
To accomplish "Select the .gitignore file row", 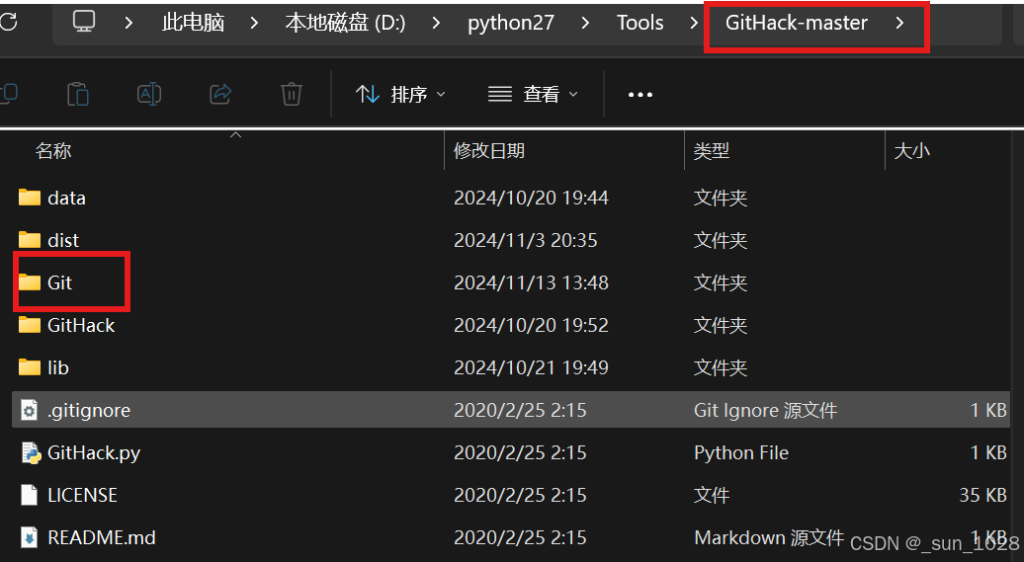I will click(89, 411).
